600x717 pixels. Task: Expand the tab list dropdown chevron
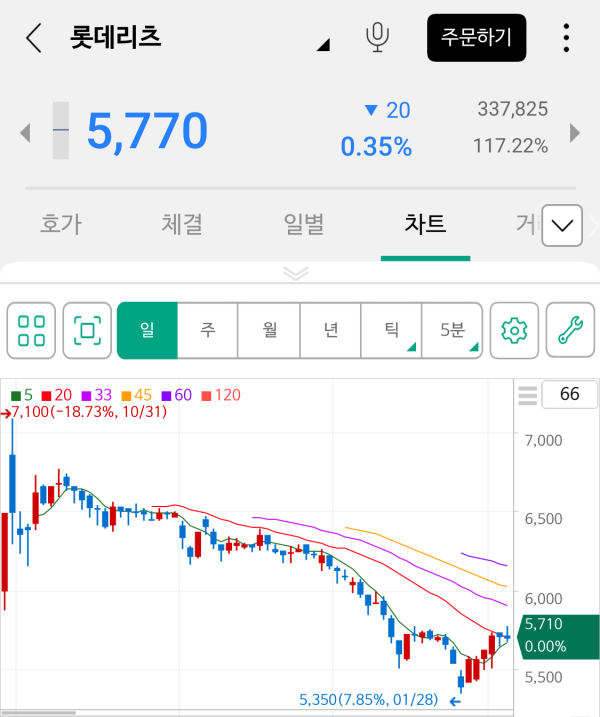coord(562,225)
